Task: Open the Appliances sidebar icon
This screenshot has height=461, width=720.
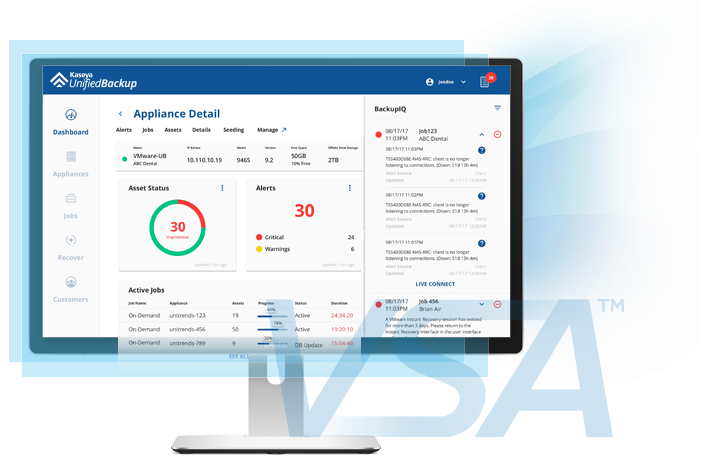Action: (71, 157)
